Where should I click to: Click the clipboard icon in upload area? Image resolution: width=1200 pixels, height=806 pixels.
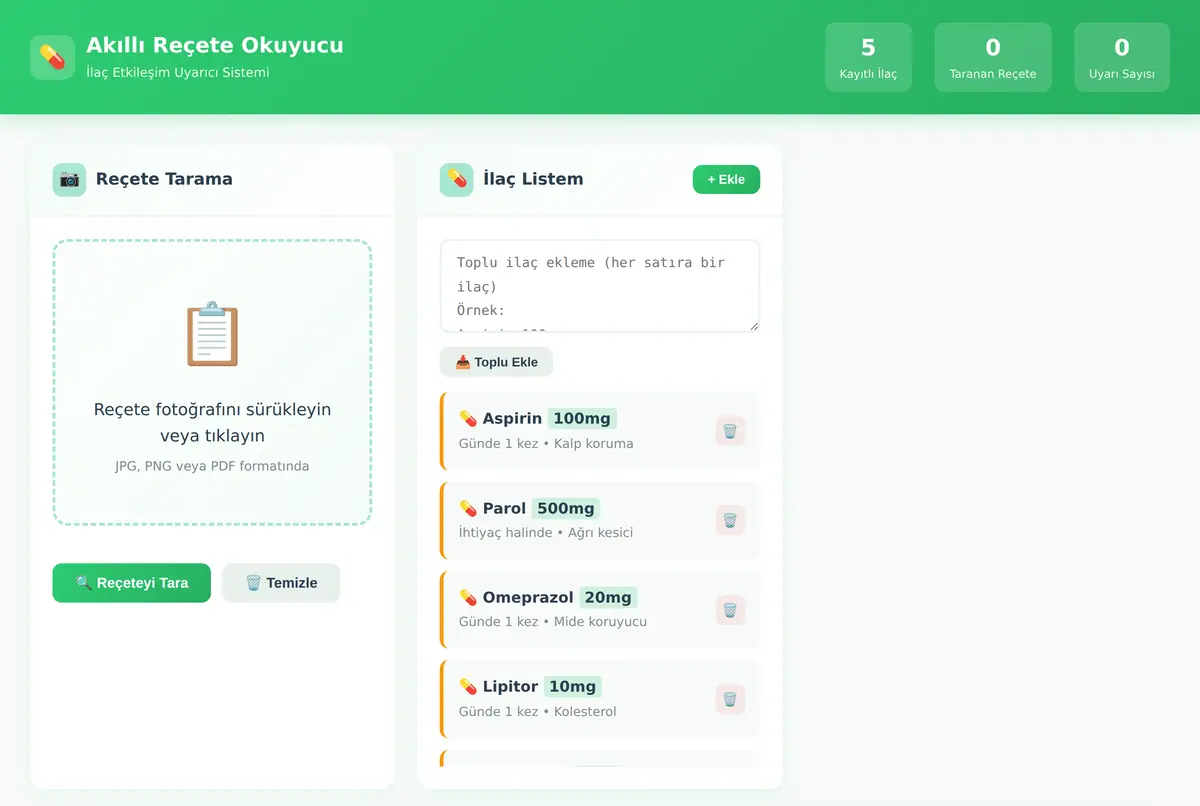click(212, 334)
